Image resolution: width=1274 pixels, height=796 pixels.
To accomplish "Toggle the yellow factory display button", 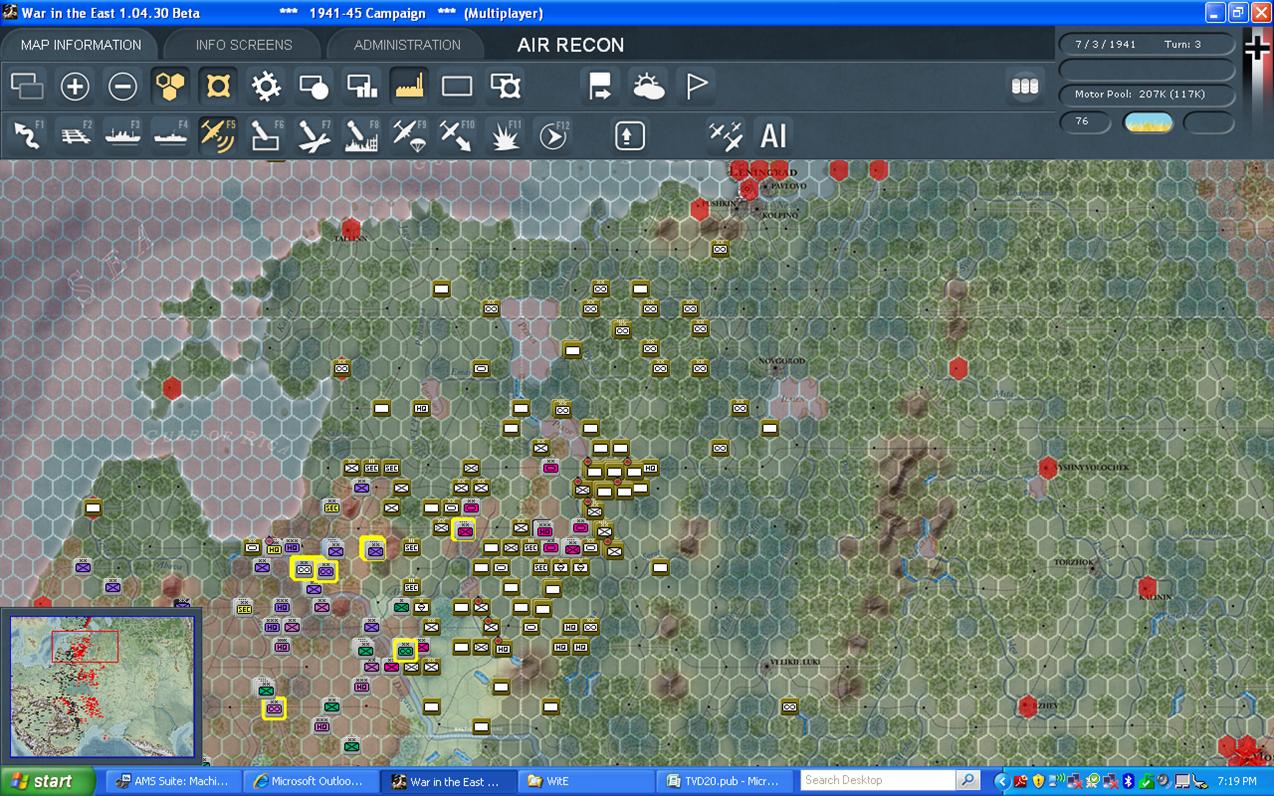I will pos(409,87).
